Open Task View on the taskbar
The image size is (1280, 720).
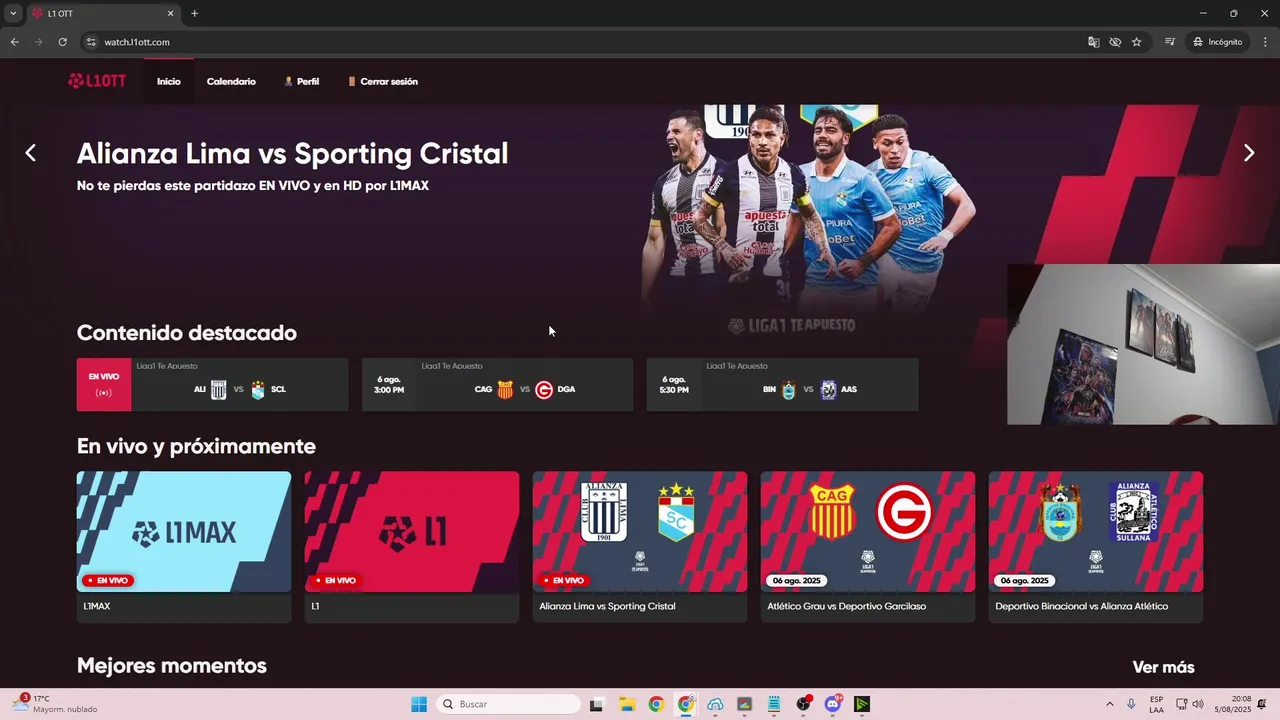click(596, 704)
